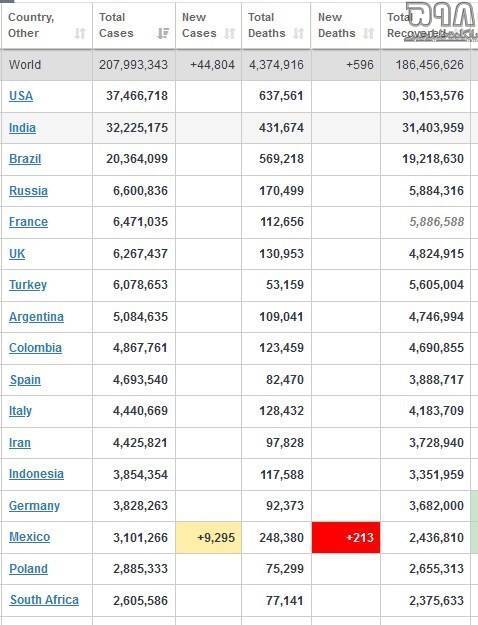The width and height of the screenshot is (478, 625).
Task: Click Mexico's red +213 new deaths cell
Action: coord(346,537)
